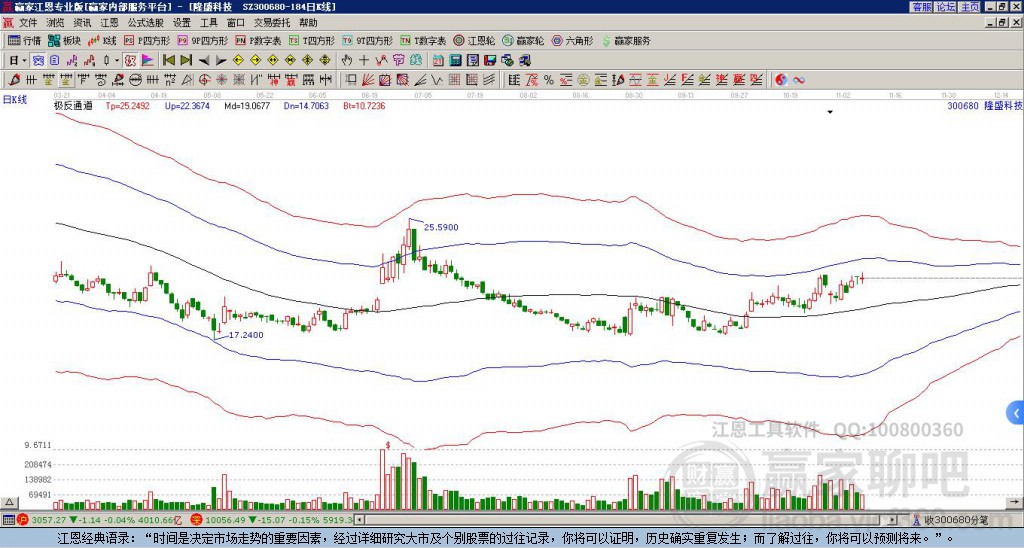Click the red $ marker above volume
The width and height of the screenshot is (1024, 548).
(388, 445)
